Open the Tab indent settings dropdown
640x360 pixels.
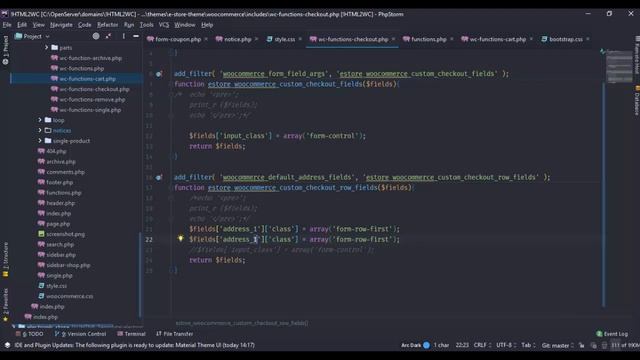point(529,345)
